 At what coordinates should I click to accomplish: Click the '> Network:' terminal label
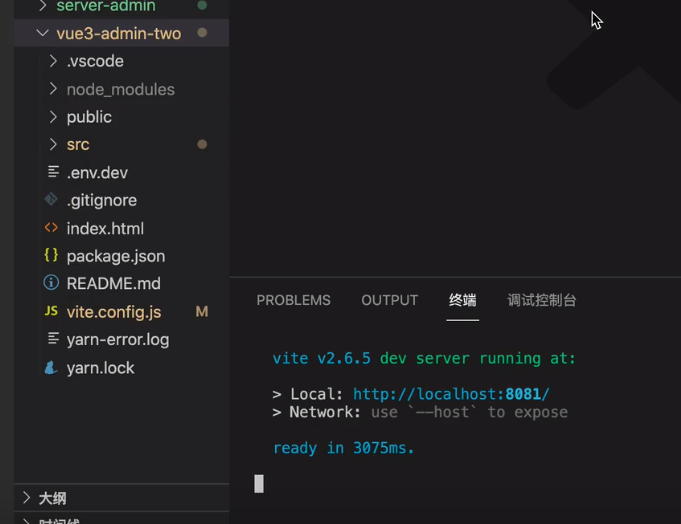(x=316, y=412)
